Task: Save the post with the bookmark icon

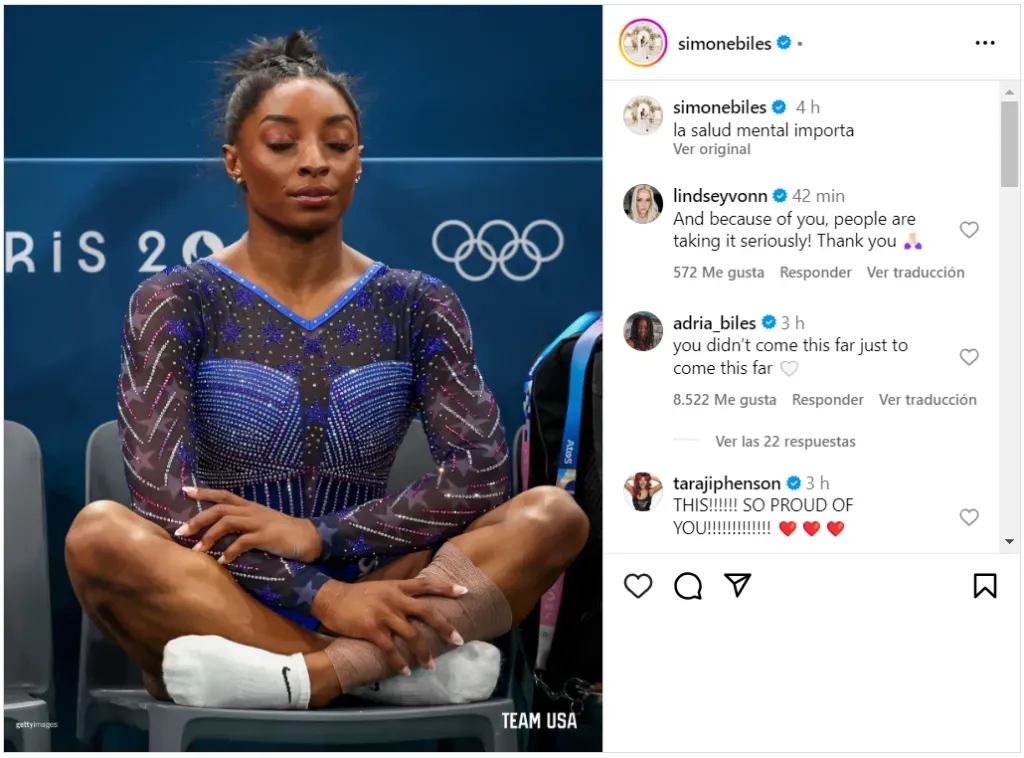Action: [985, 586]
